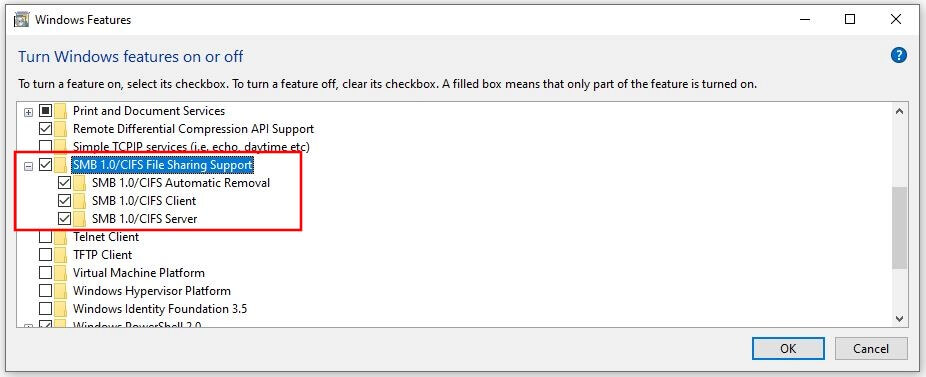Uncheck the SMB 1.0/CIFS Client checkbox
The image size is (926, 377).
pyautogui.click(x=64, y=201)
